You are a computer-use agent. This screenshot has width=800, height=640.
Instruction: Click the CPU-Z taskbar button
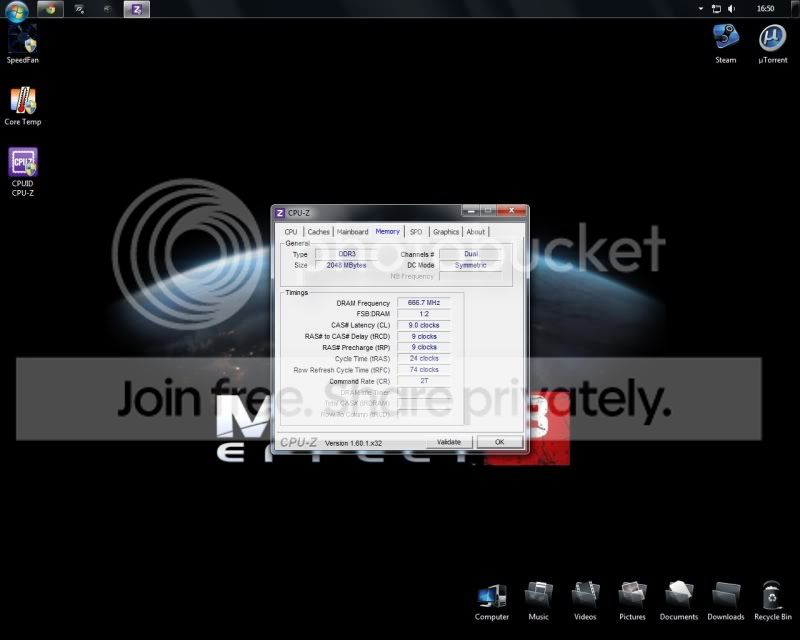(137, 9)
